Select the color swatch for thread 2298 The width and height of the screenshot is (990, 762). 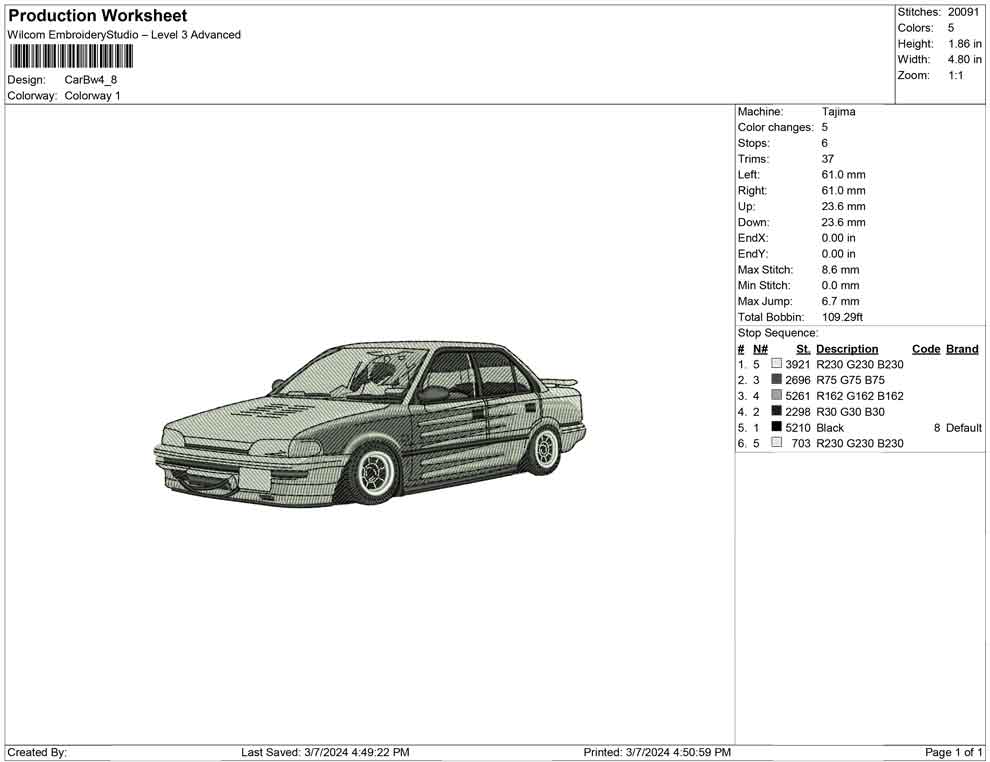(x=776, y=411)
